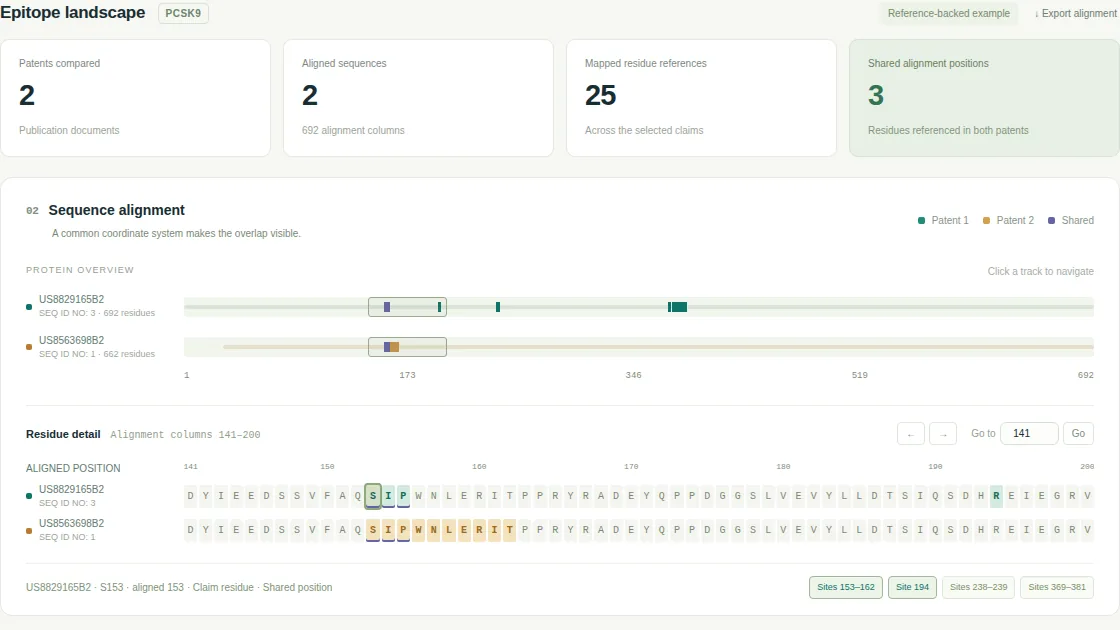The width and height of the screenshot is (1120, 630).
Task: Click the US8563698B2 label in the protein overview
Action: (x=71, y=340)
